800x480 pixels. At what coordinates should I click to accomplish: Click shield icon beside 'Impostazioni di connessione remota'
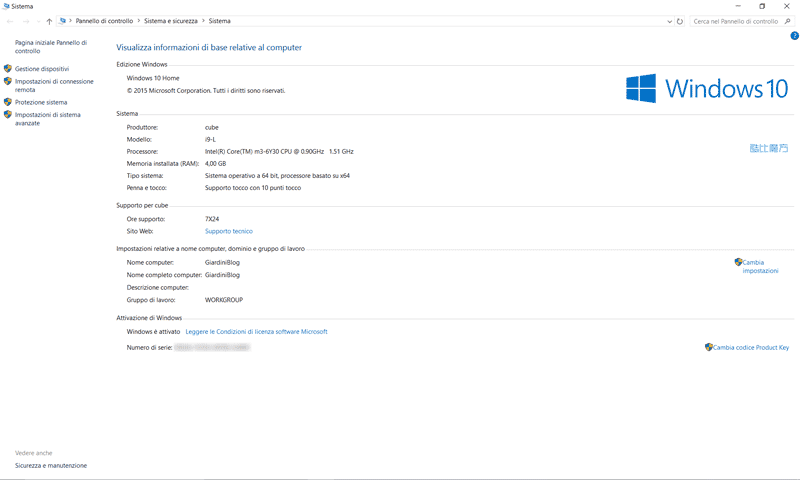point(8,81)
